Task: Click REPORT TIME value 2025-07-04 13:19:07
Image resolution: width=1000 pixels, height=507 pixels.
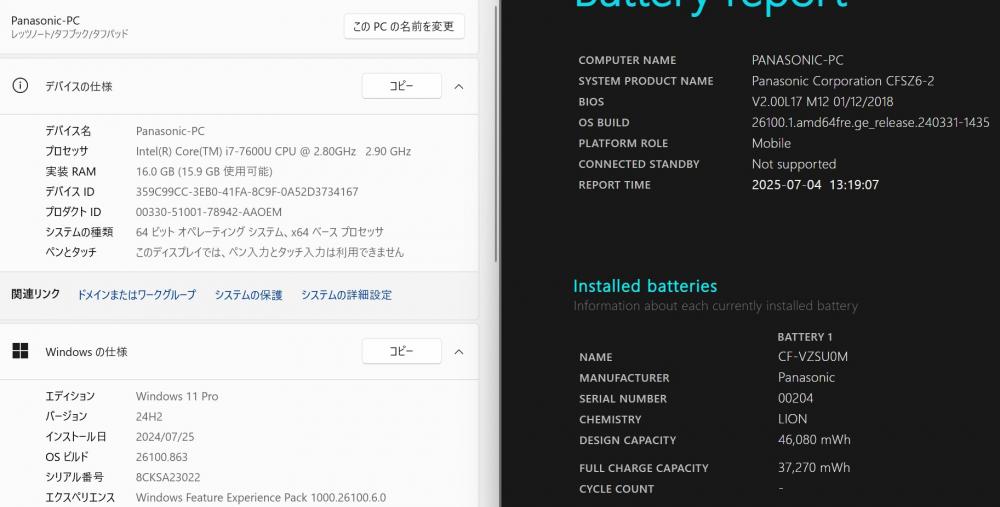Action: click(x=815, y=185)
